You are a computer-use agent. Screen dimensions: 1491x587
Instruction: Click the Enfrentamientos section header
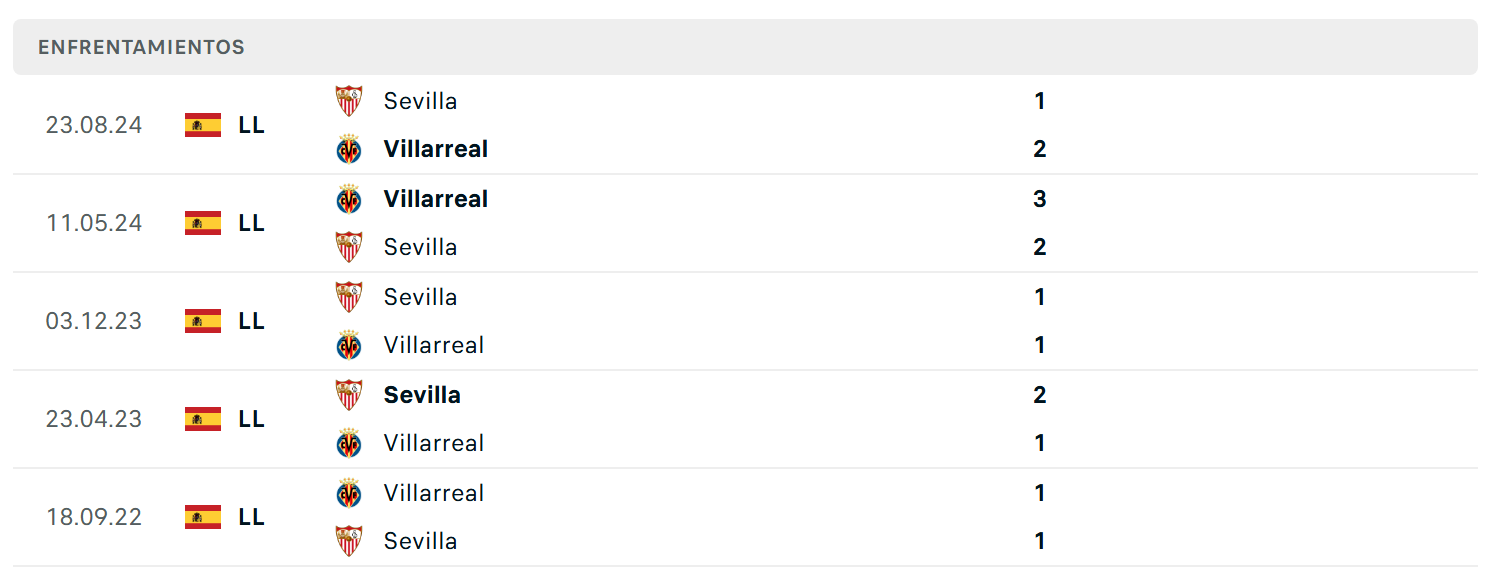pyautogui.click(x=745, y=47)
